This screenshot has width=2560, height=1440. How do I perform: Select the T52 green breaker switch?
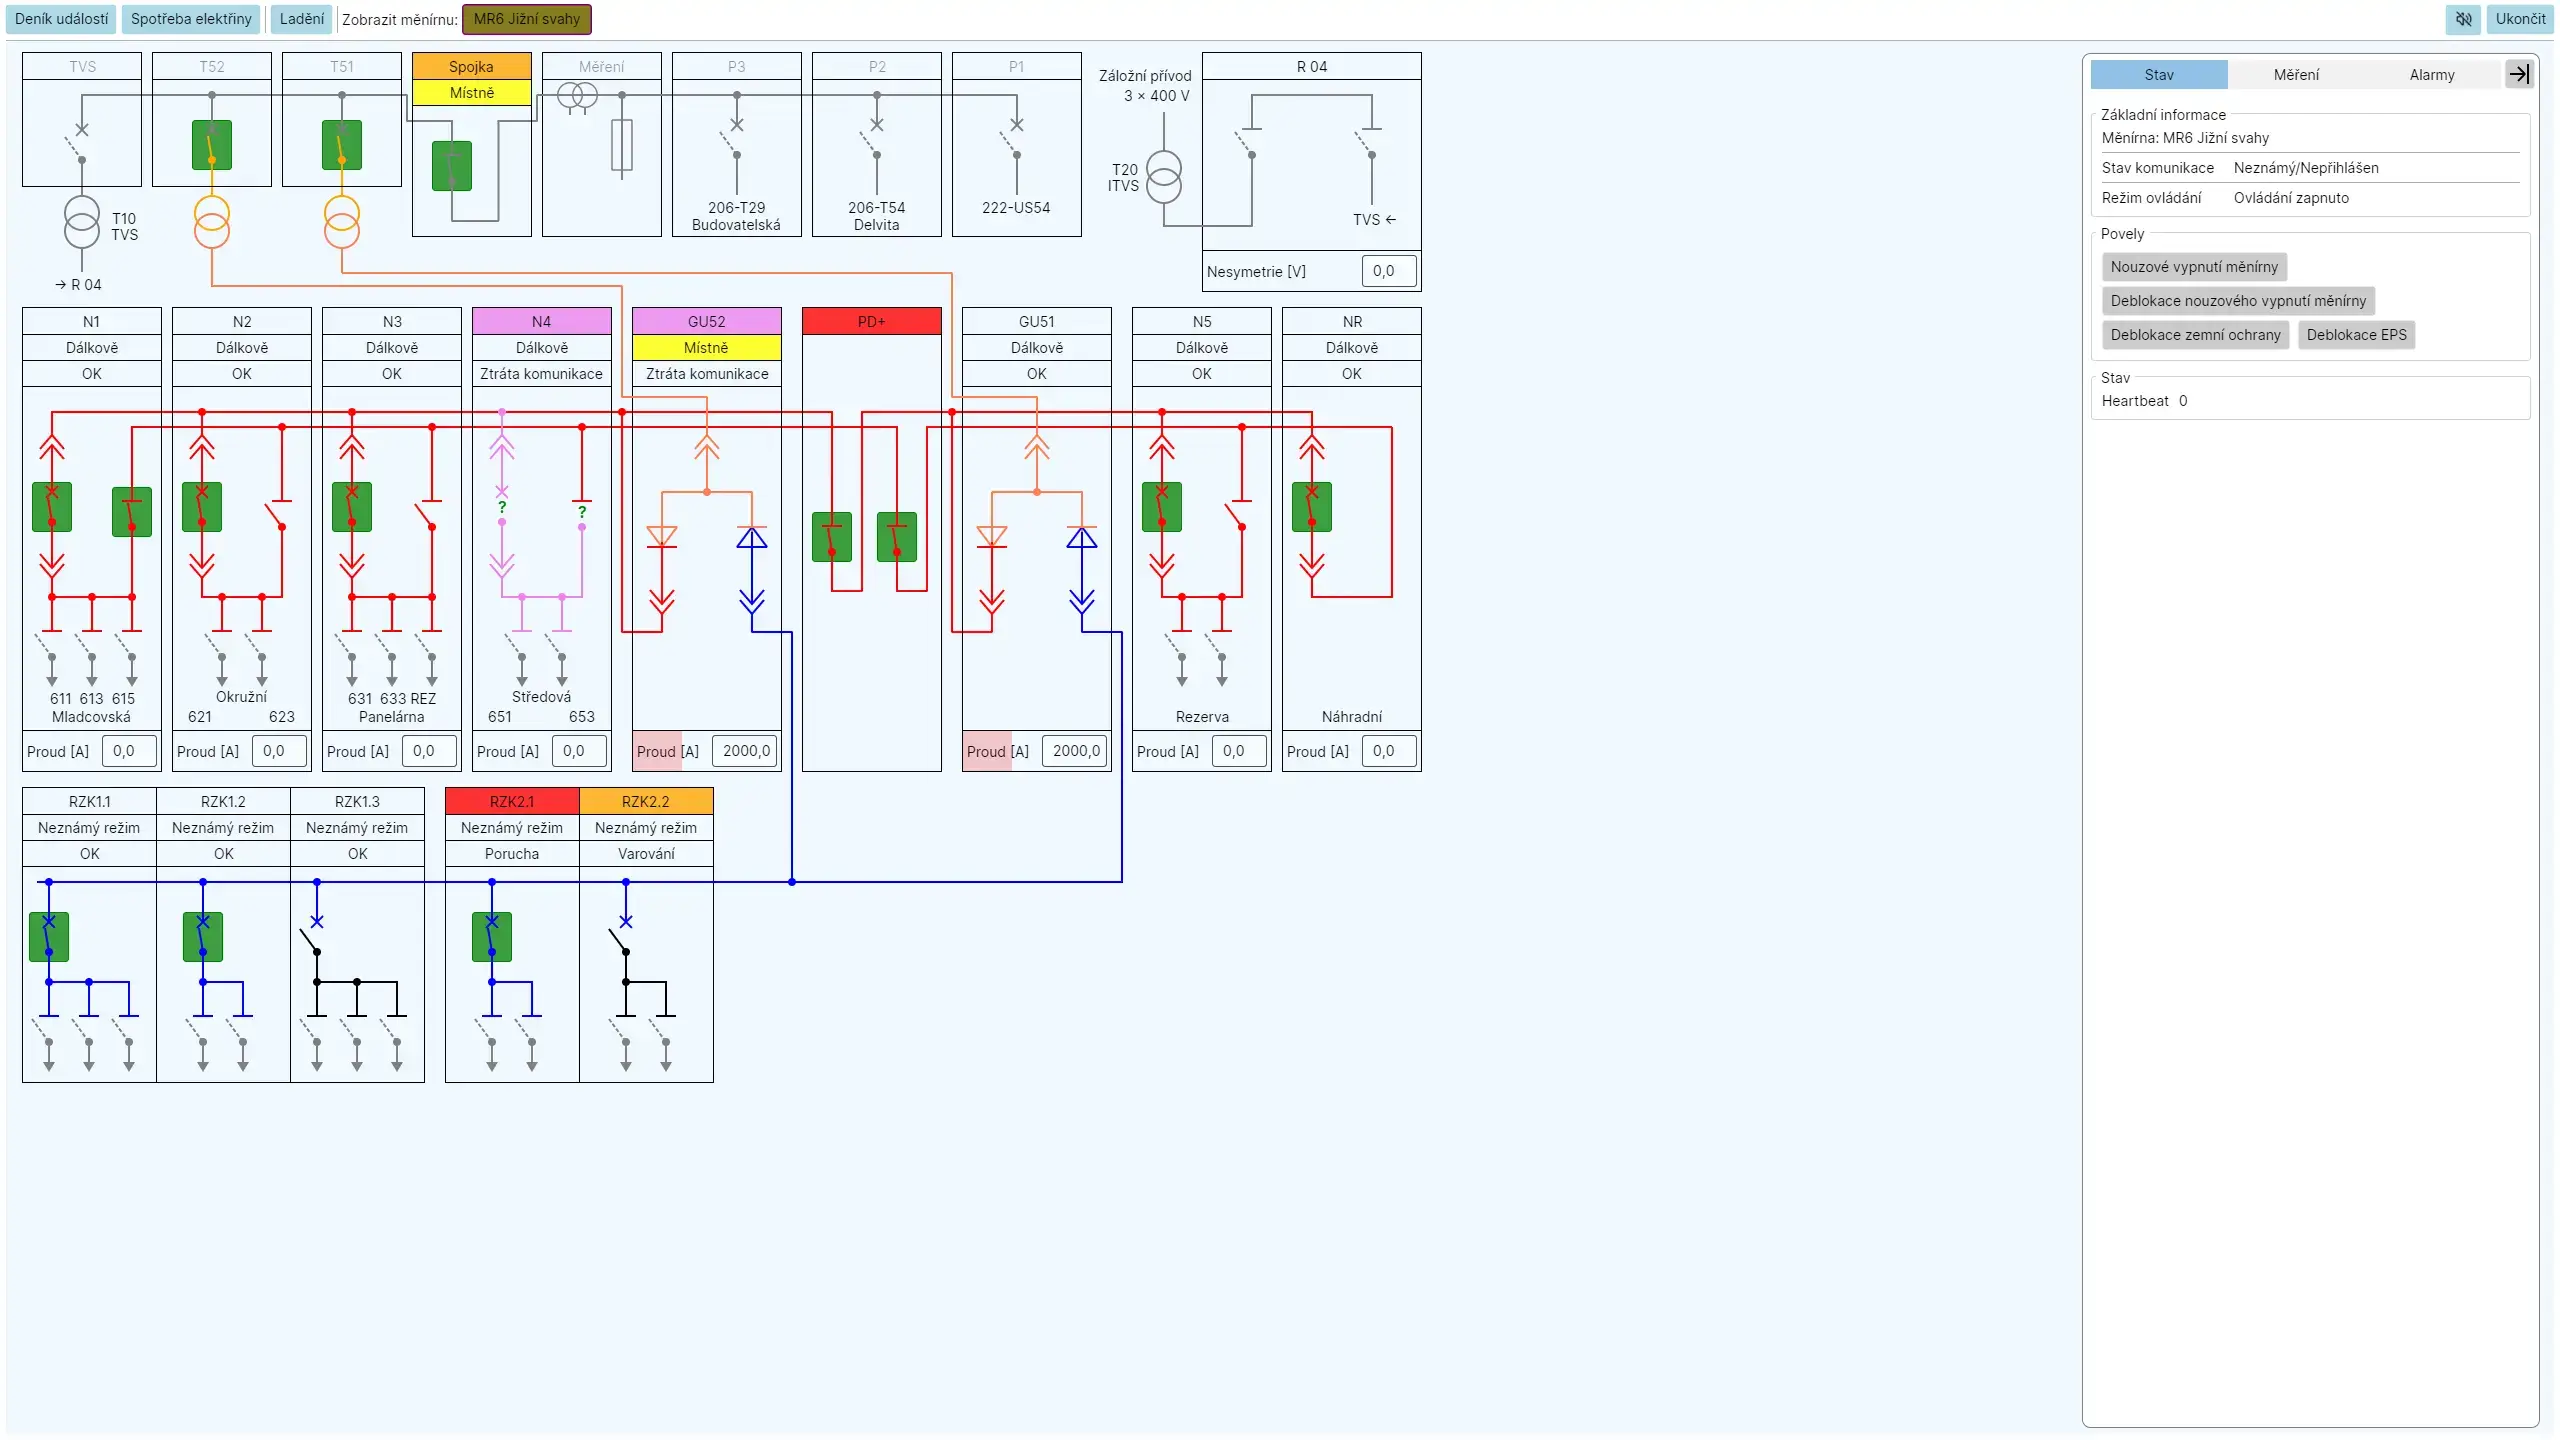[212, 145]
